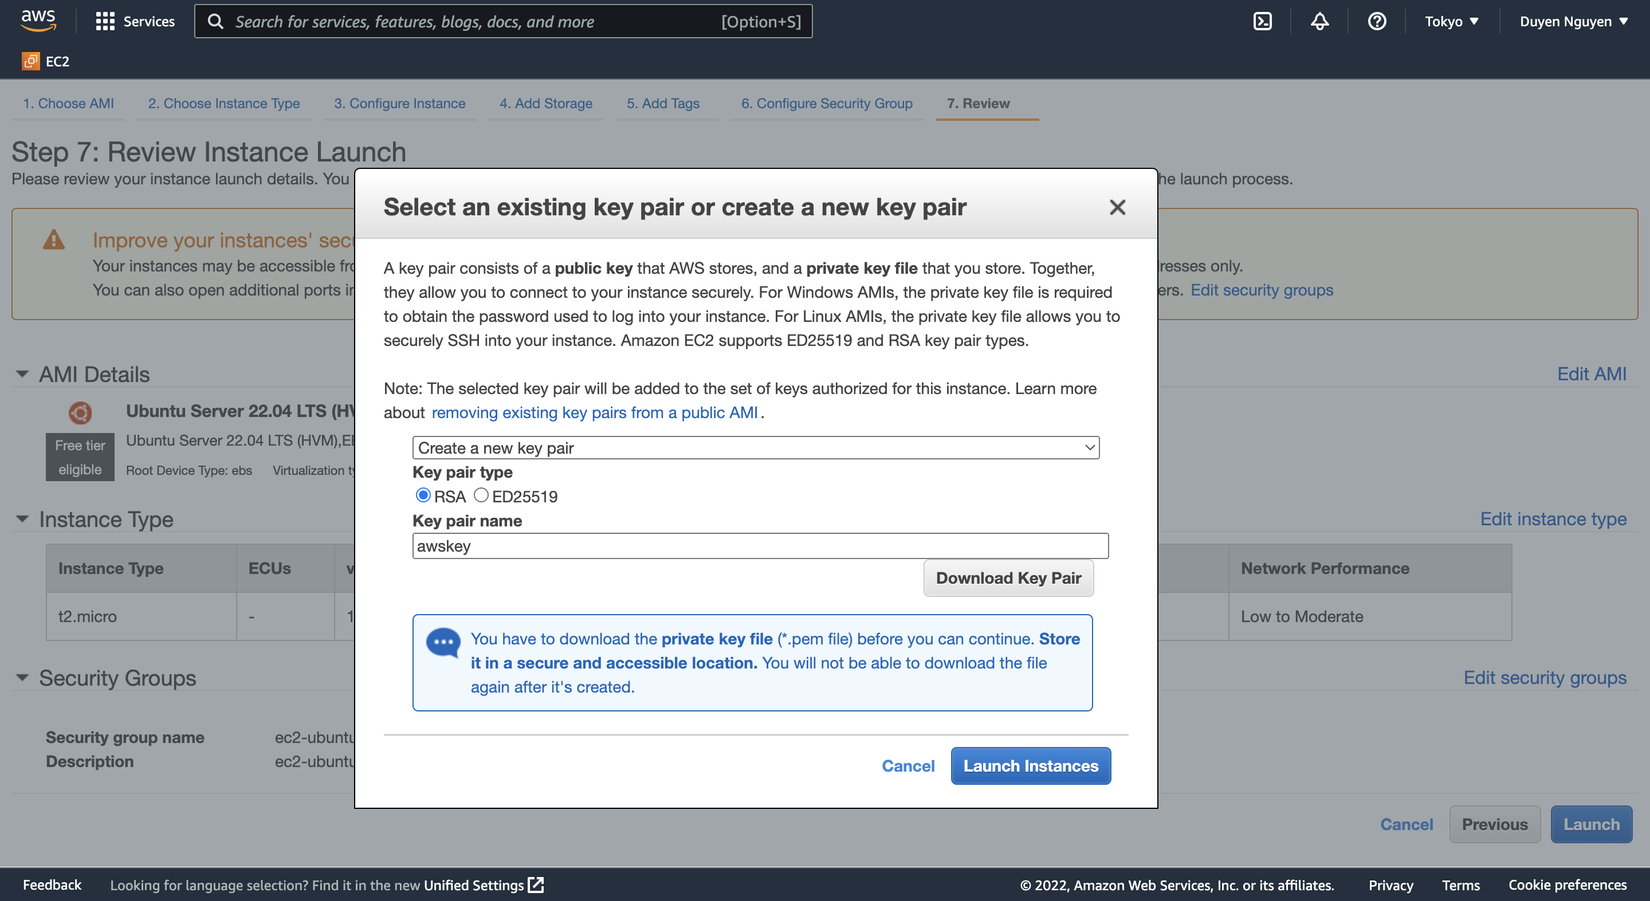1650x901 pixels.
Task: Click the EC2 service shortcut icon
Action: (31, 61)
